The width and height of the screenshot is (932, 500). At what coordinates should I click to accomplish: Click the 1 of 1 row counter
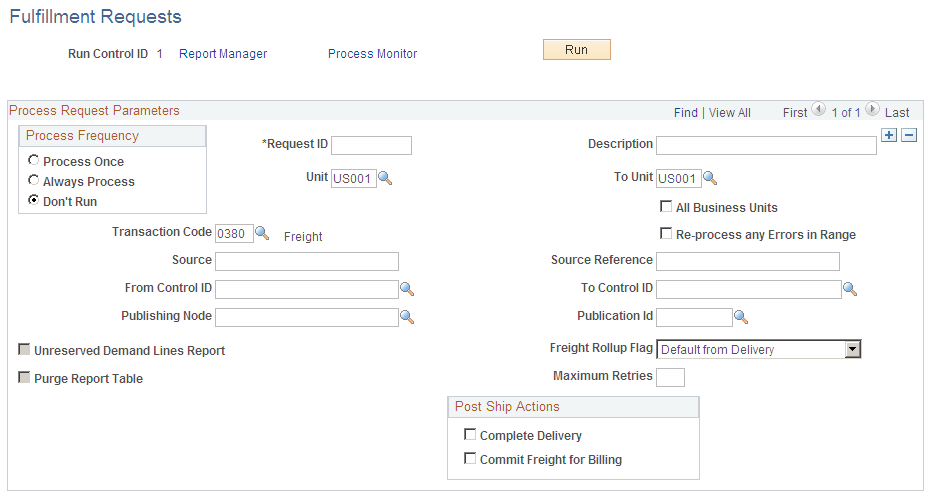pos(845,113)
